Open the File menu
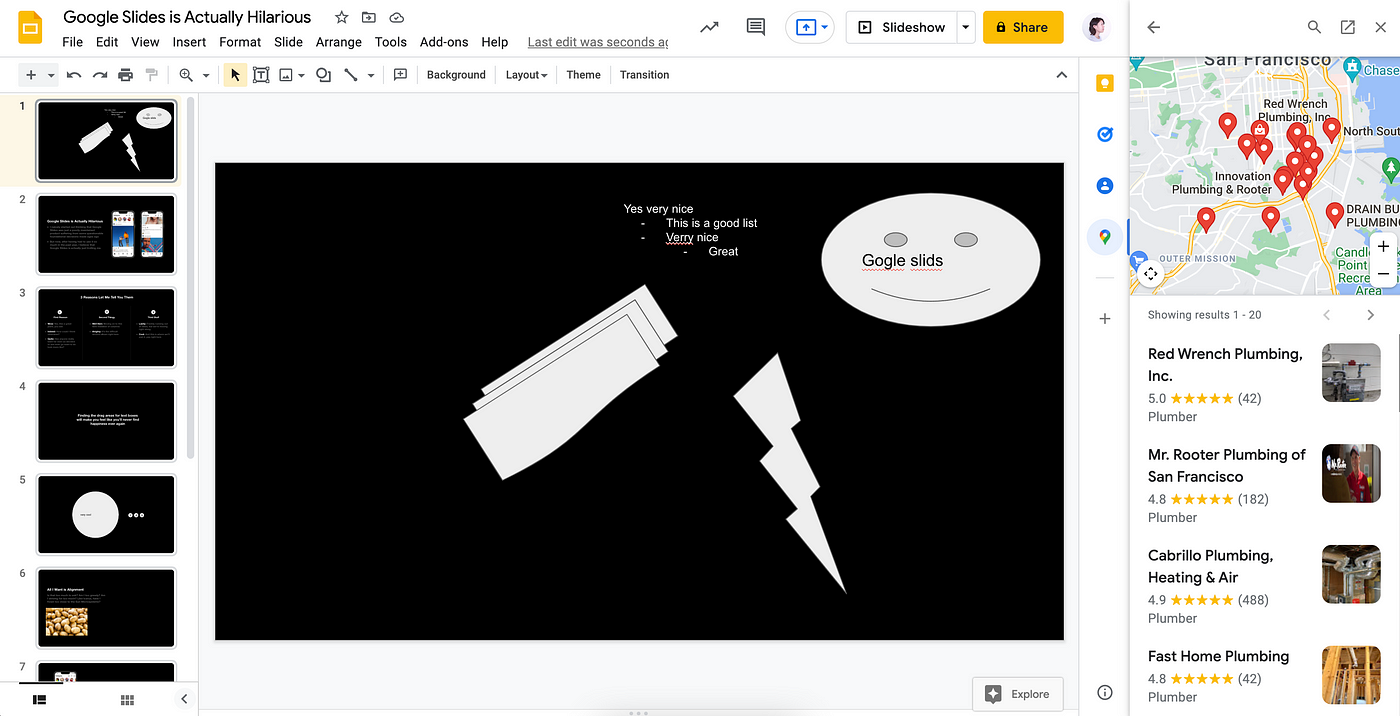This screenshot has height=716, width=1400. [x=72, y=42]
